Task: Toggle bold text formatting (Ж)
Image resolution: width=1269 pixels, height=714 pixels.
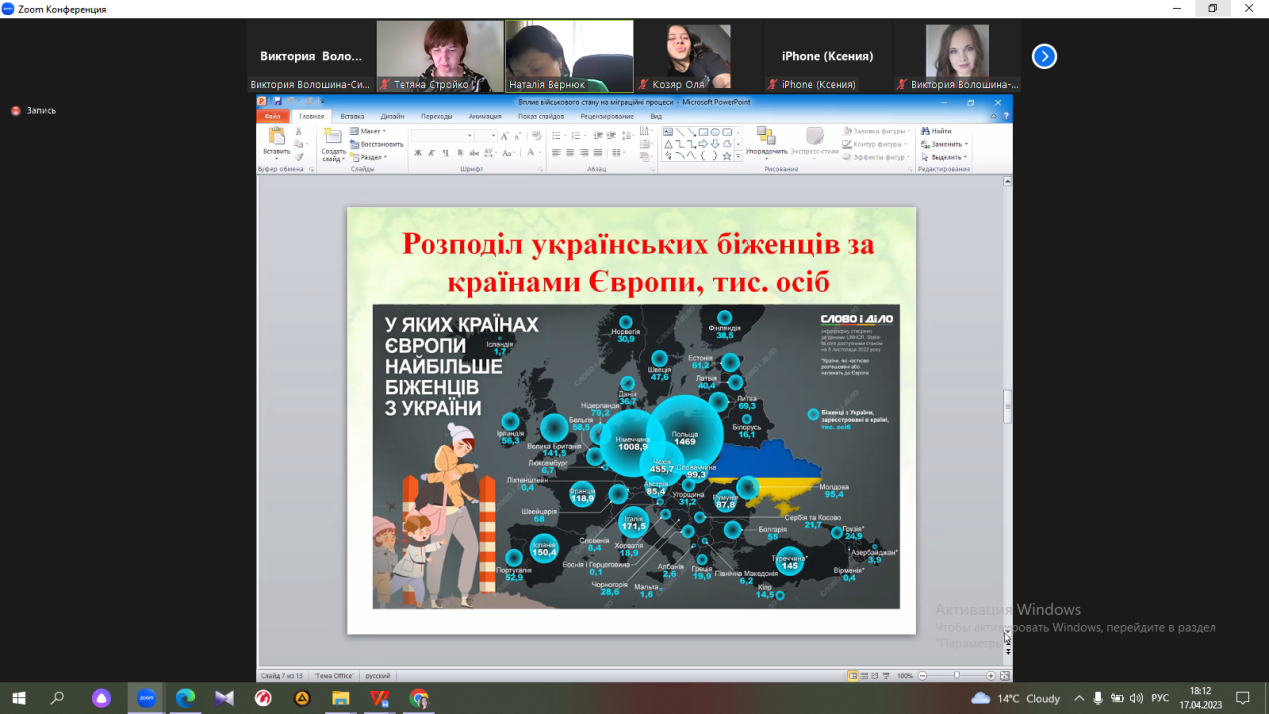Action: pos(418,153)
